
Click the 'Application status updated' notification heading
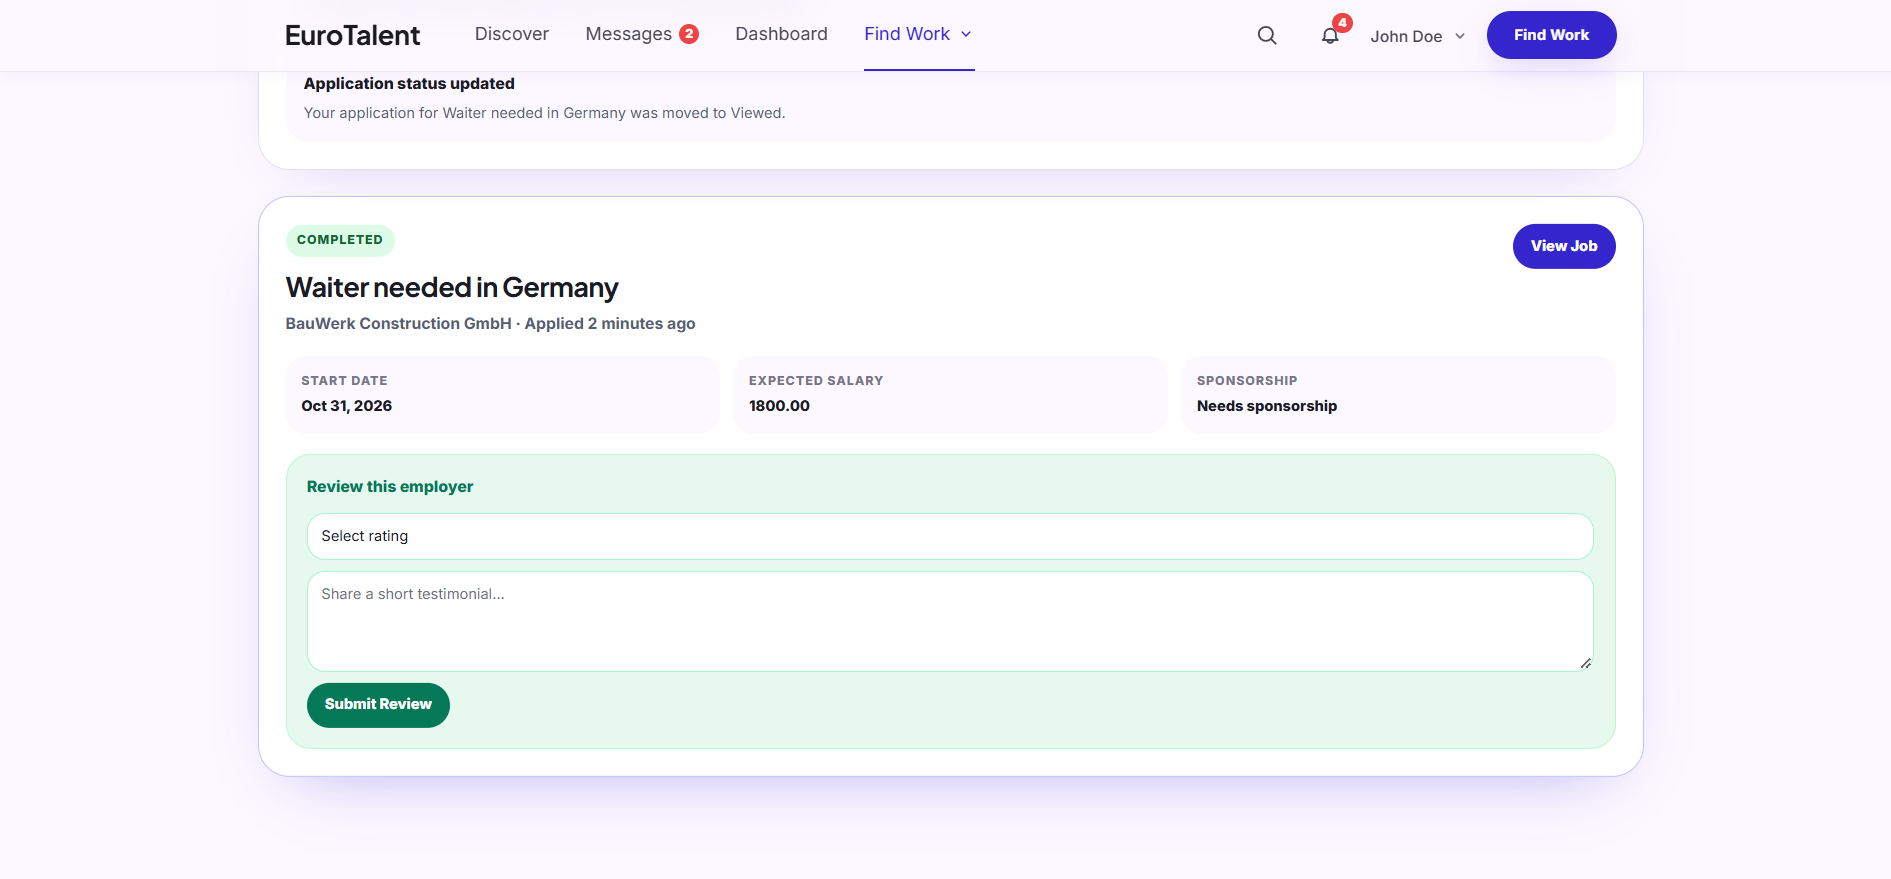(409, 84)
